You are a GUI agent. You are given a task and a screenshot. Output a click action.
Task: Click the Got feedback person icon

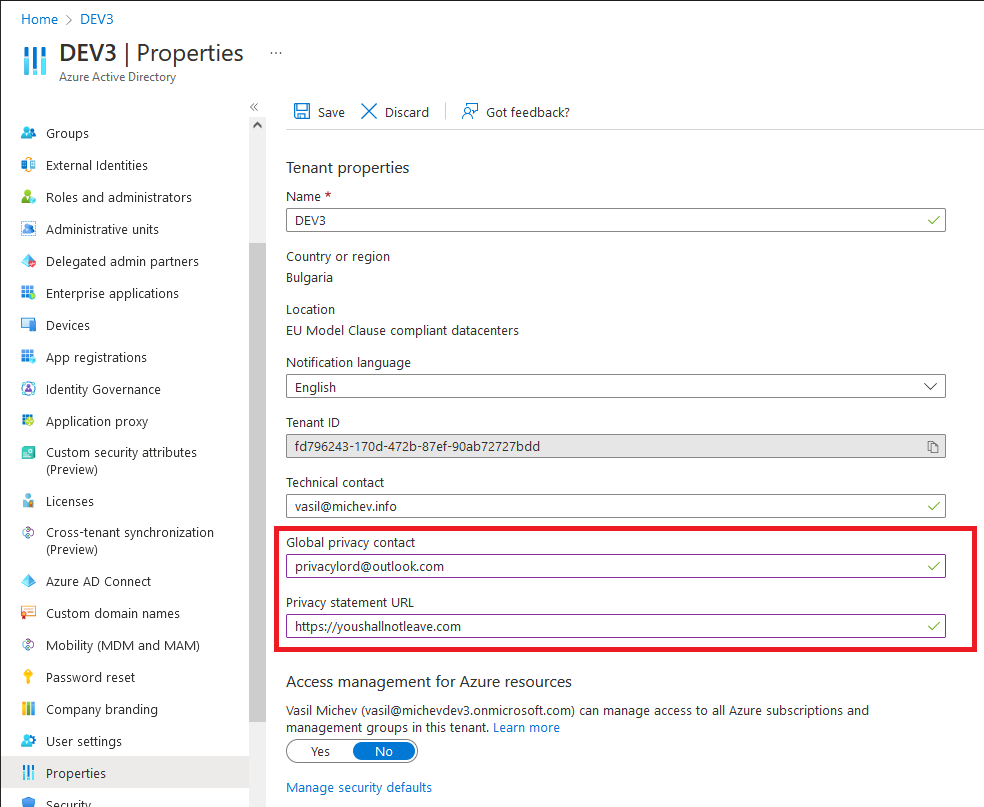470,112
